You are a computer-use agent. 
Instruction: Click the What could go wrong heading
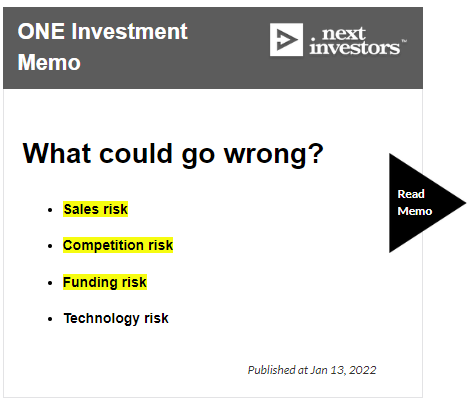pyautogui.click(x=173, y=154)
